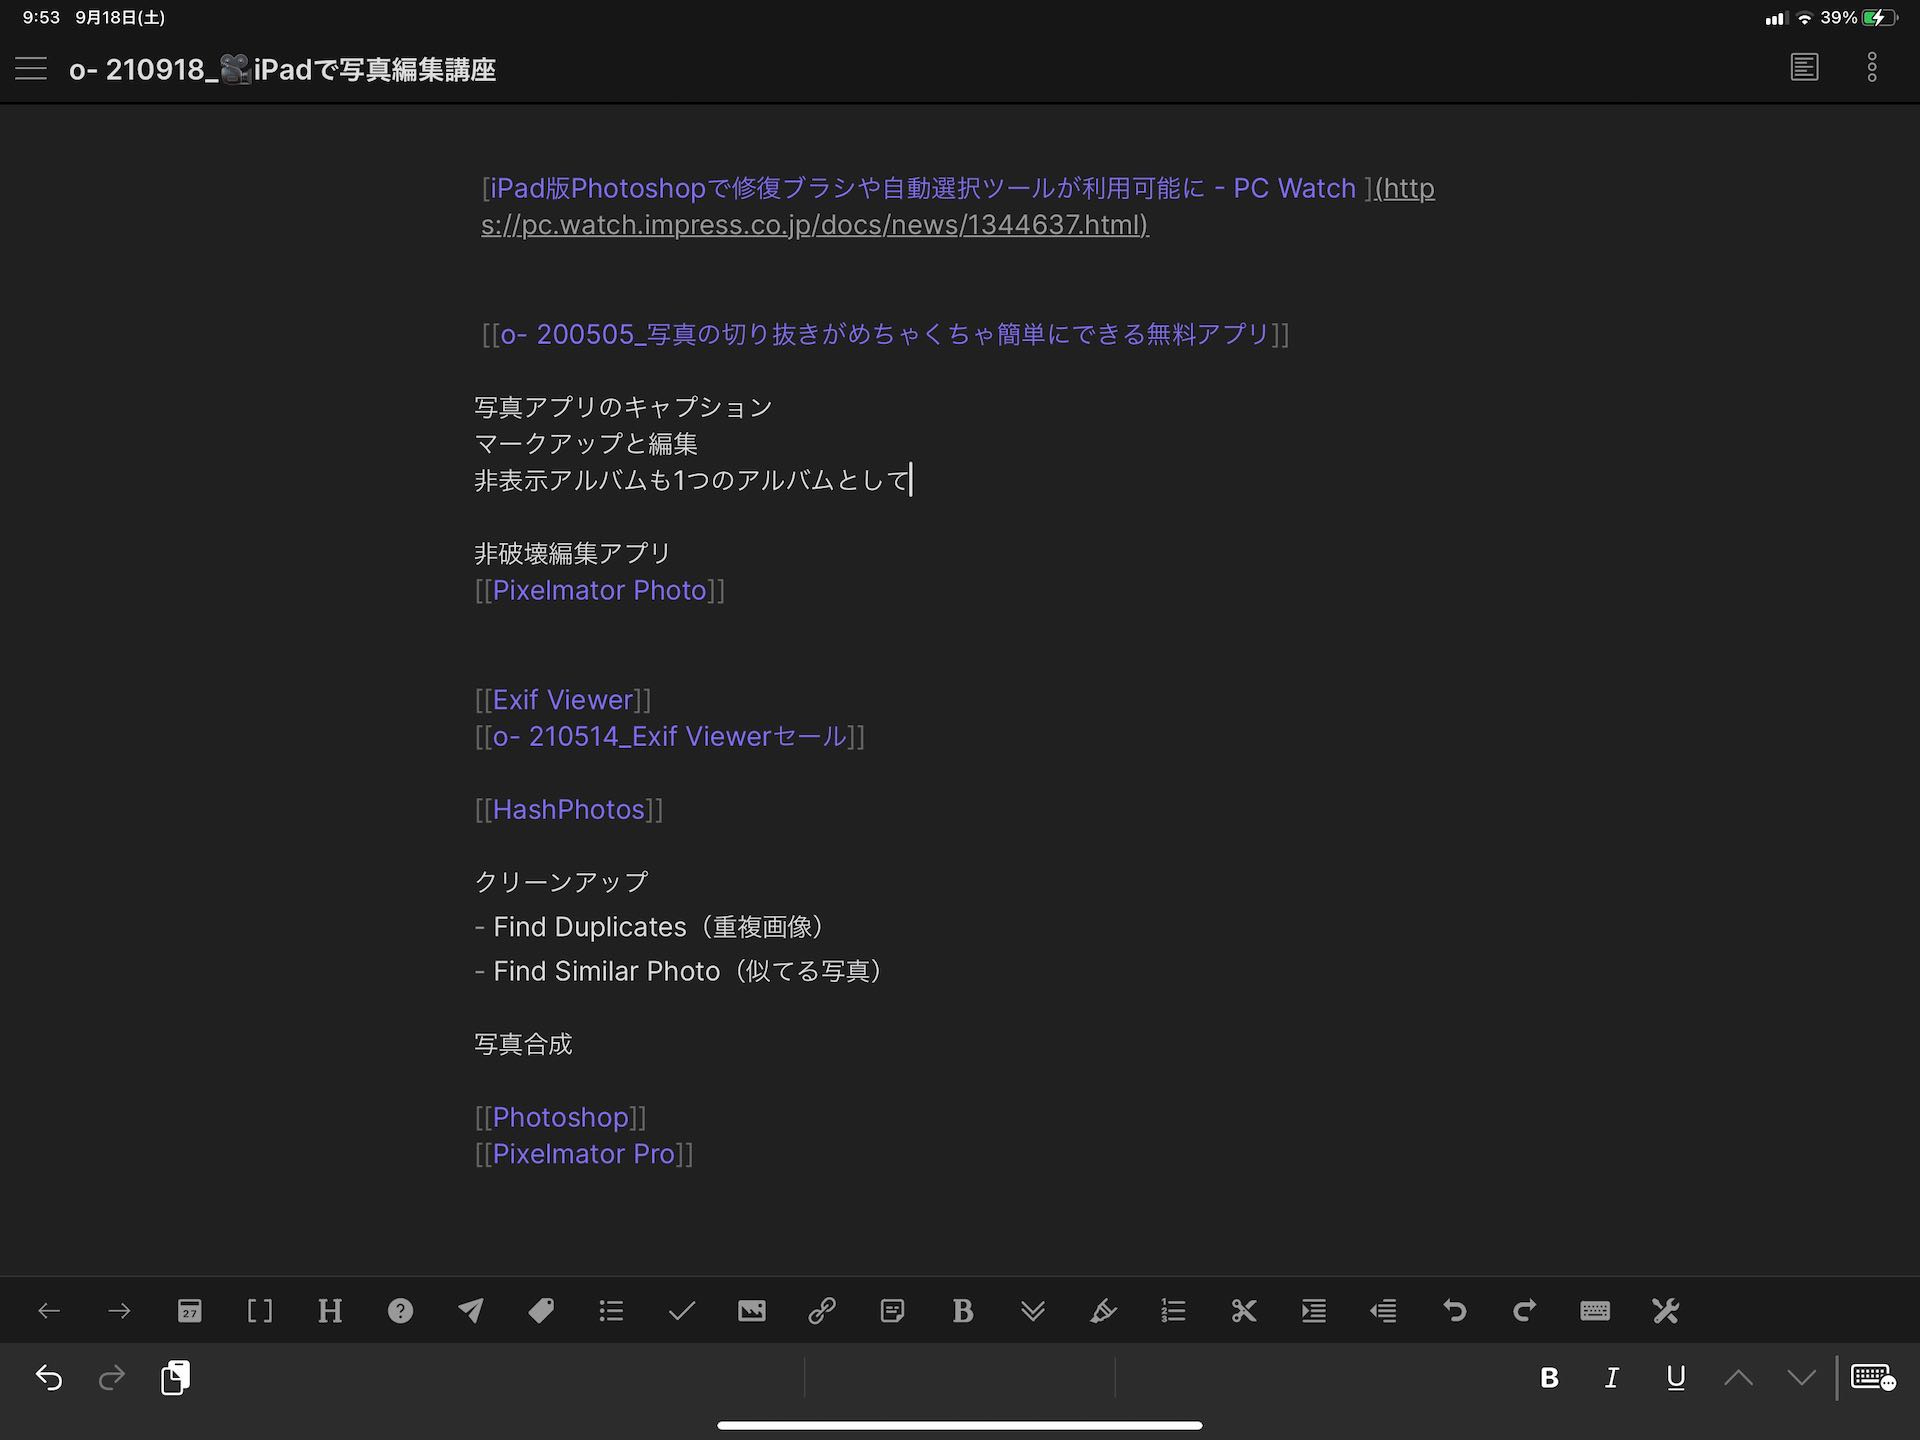Image resolution: width=1920 pixels, height=1440 pixels.
Task: Tap the status bar clock 9:53
Action: [x=41, y=17]
